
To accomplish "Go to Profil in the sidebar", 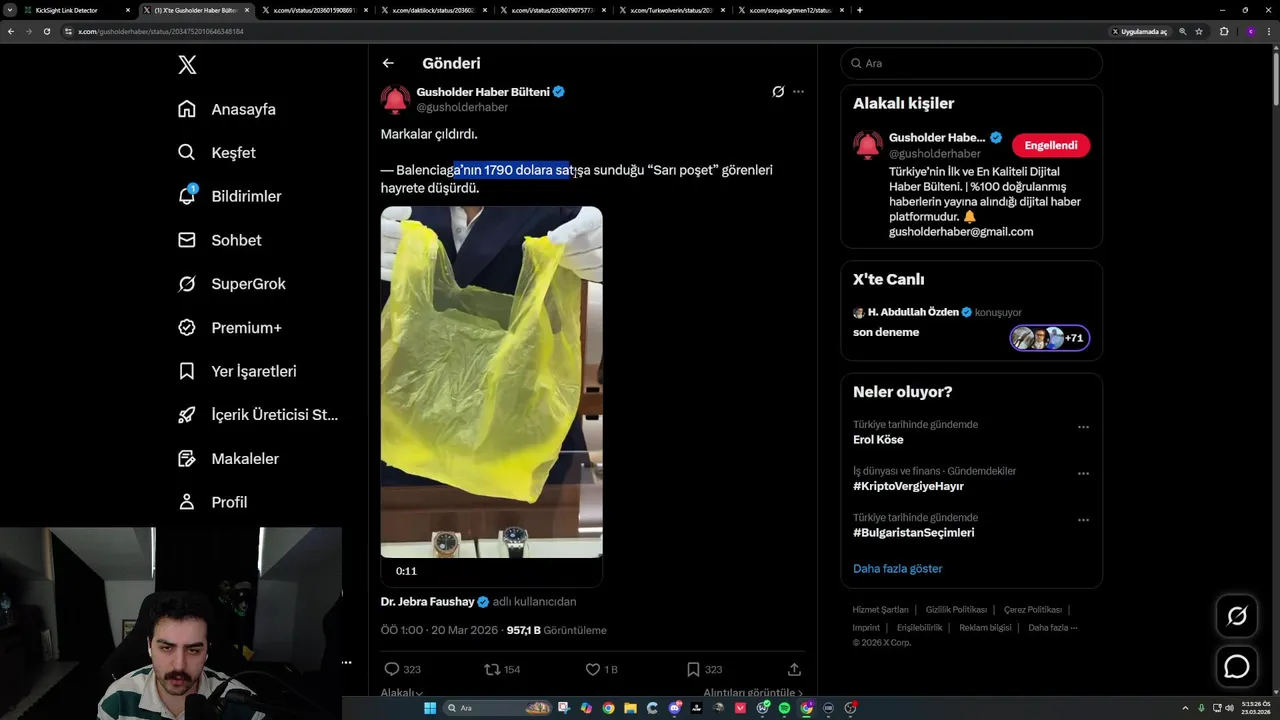I will pyautogui.click(x=212, y=502).
